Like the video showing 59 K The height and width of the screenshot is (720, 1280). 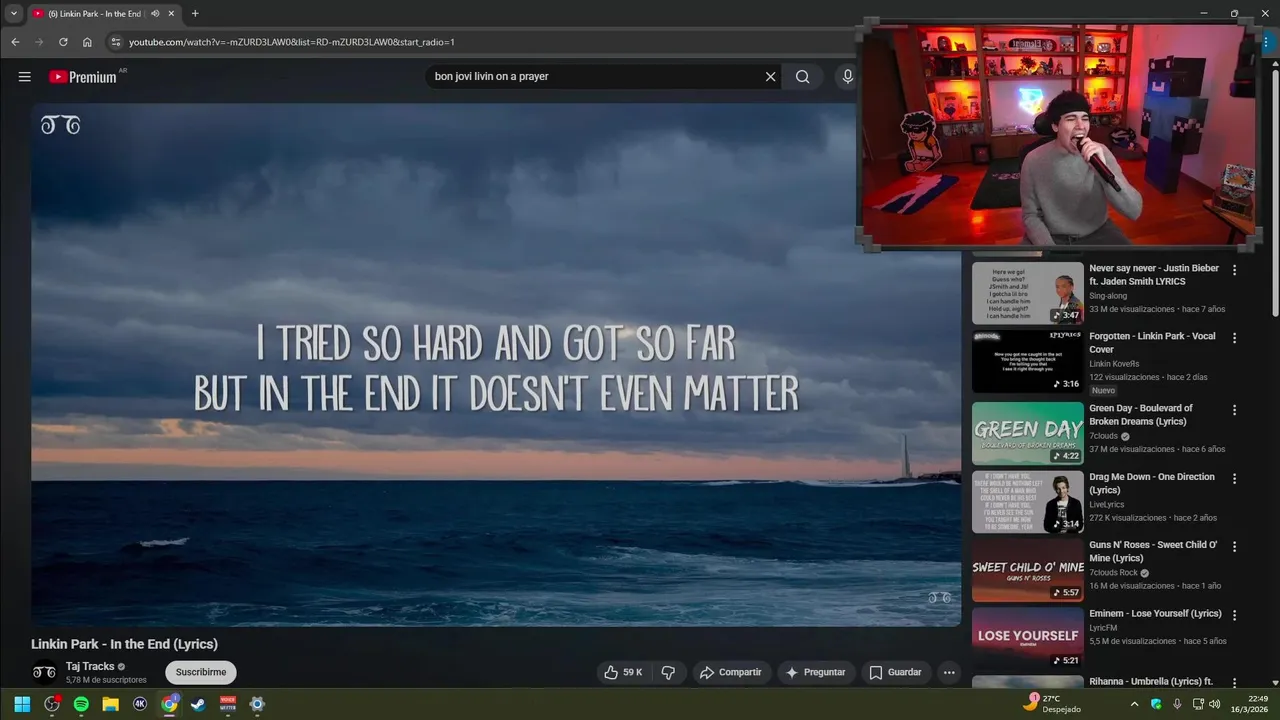click(x=623, y=672)
